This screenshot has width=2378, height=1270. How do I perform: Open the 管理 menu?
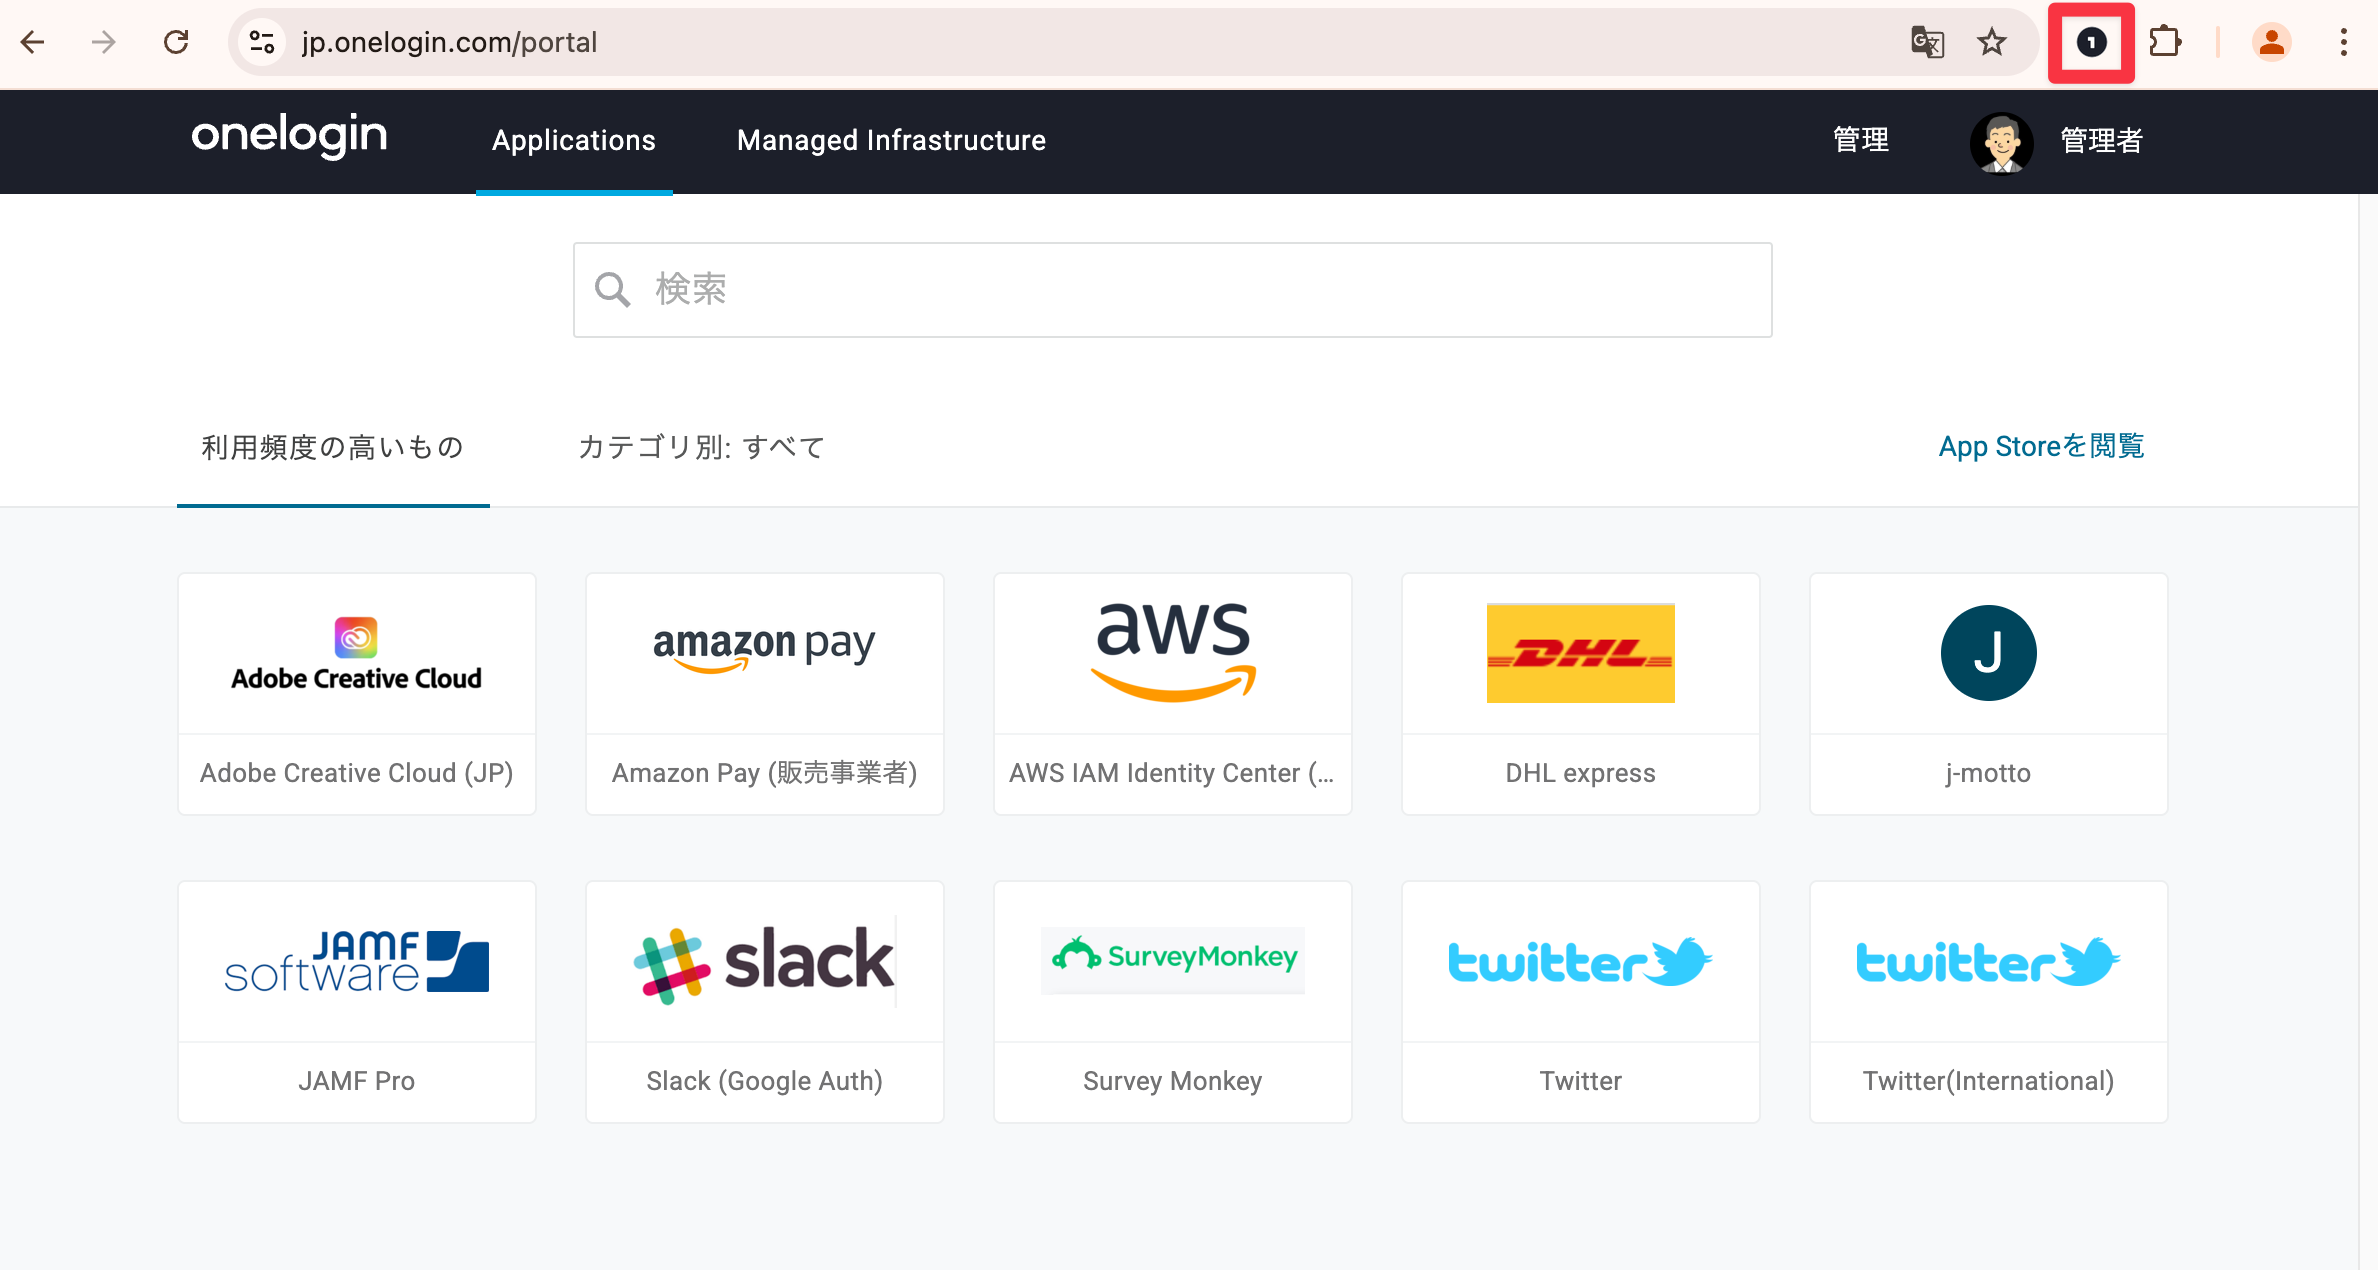pos(1861,141)
